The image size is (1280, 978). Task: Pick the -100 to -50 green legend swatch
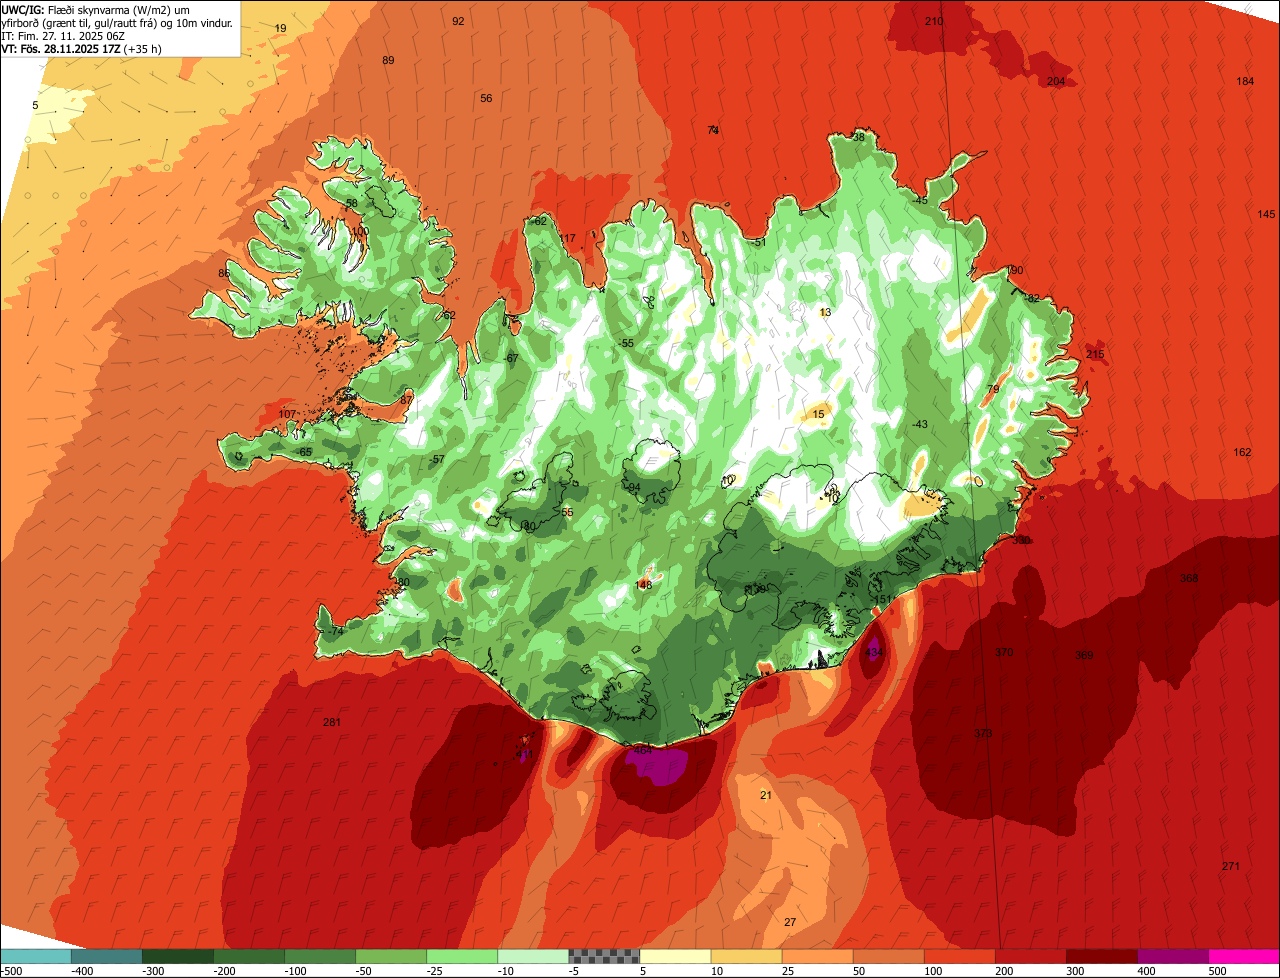319,956
